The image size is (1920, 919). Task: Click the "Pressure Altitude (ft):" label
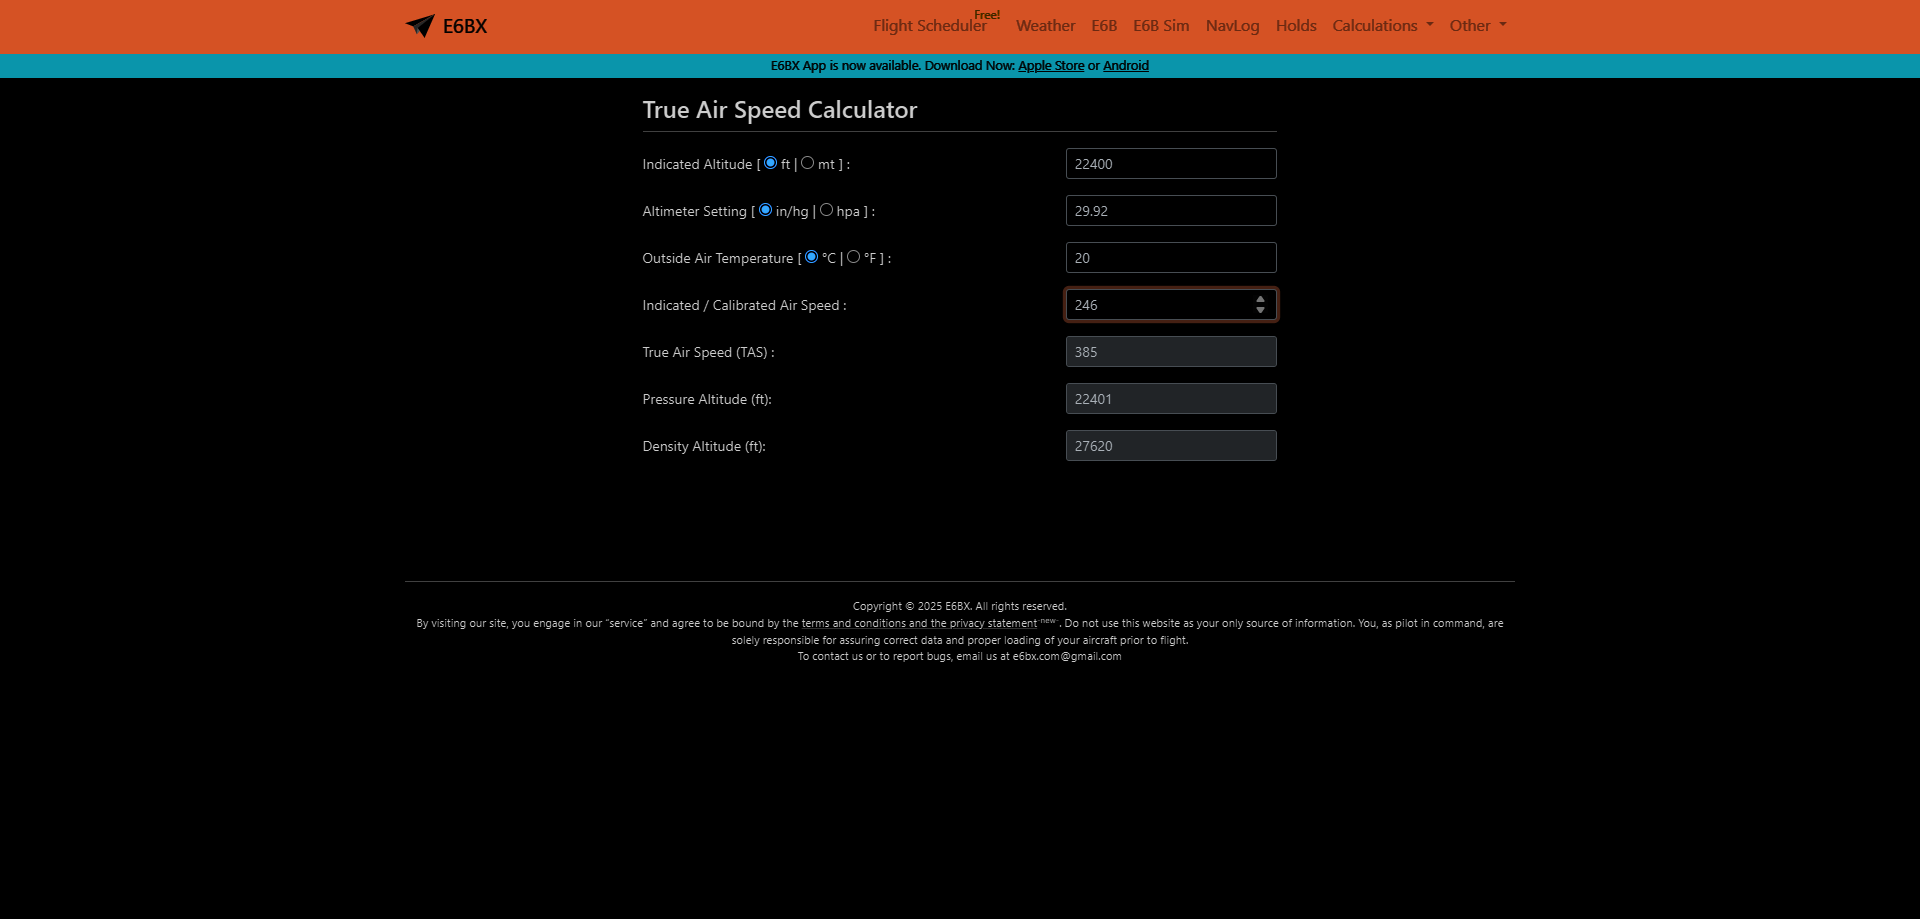707,399
